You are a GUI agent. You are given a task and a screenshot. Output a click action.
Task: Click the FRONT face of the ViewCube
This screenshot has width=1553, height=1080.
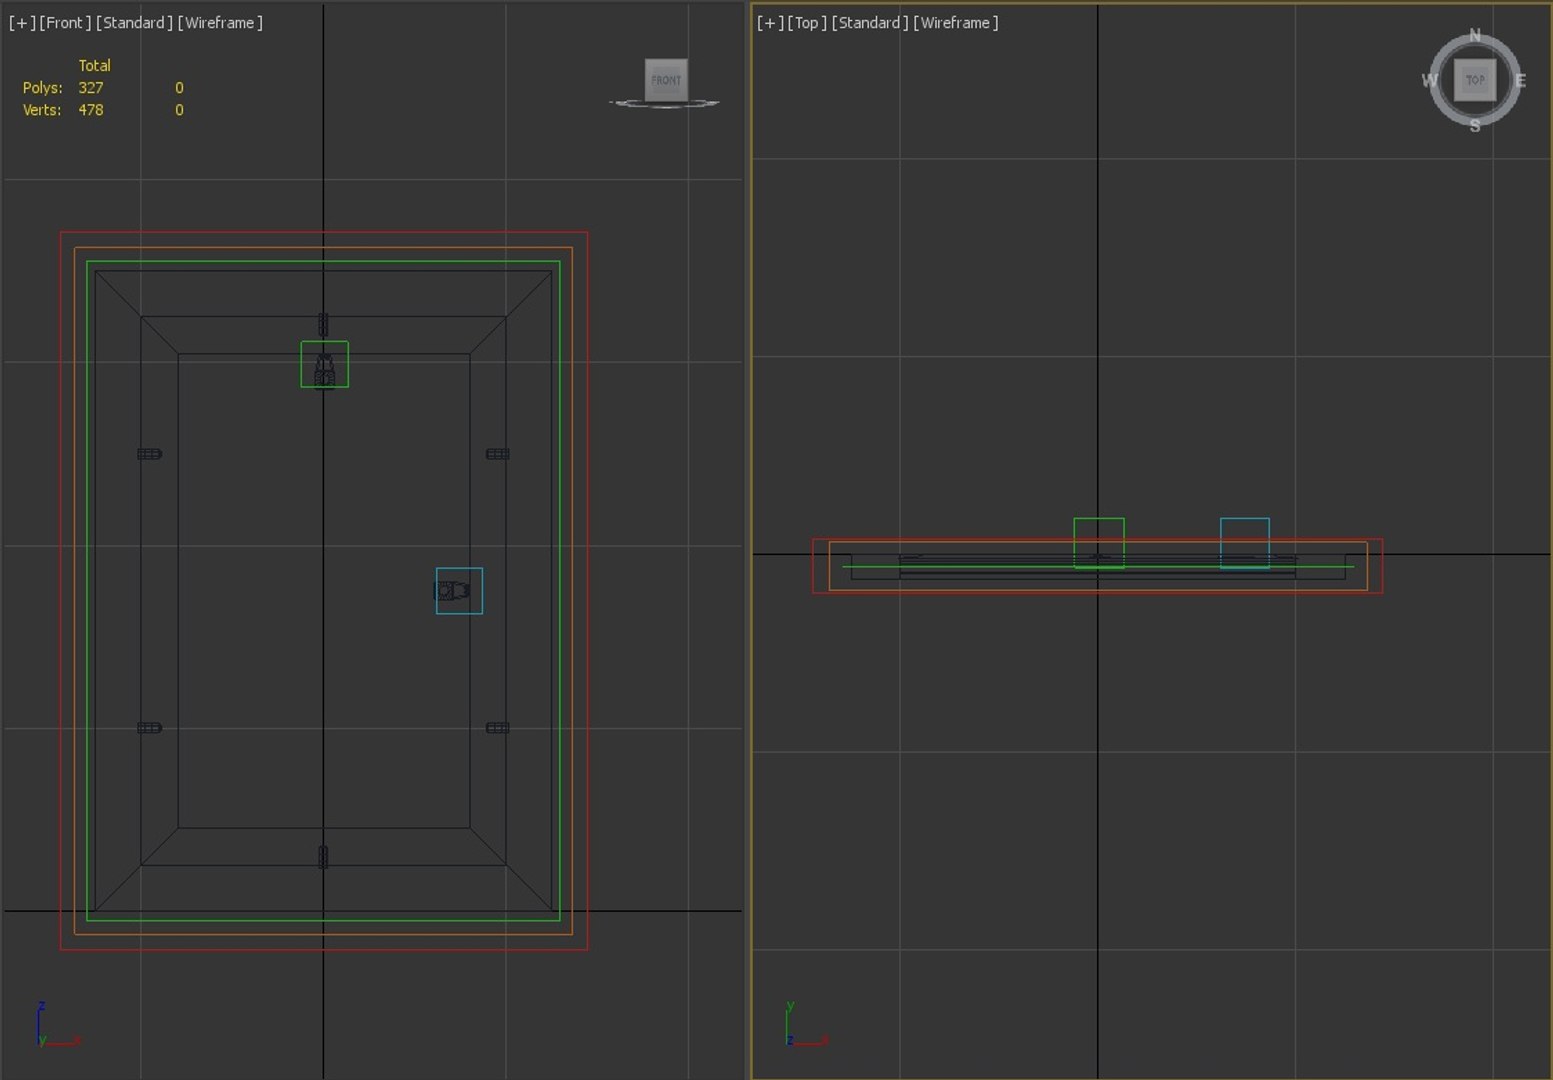[666, 80]
